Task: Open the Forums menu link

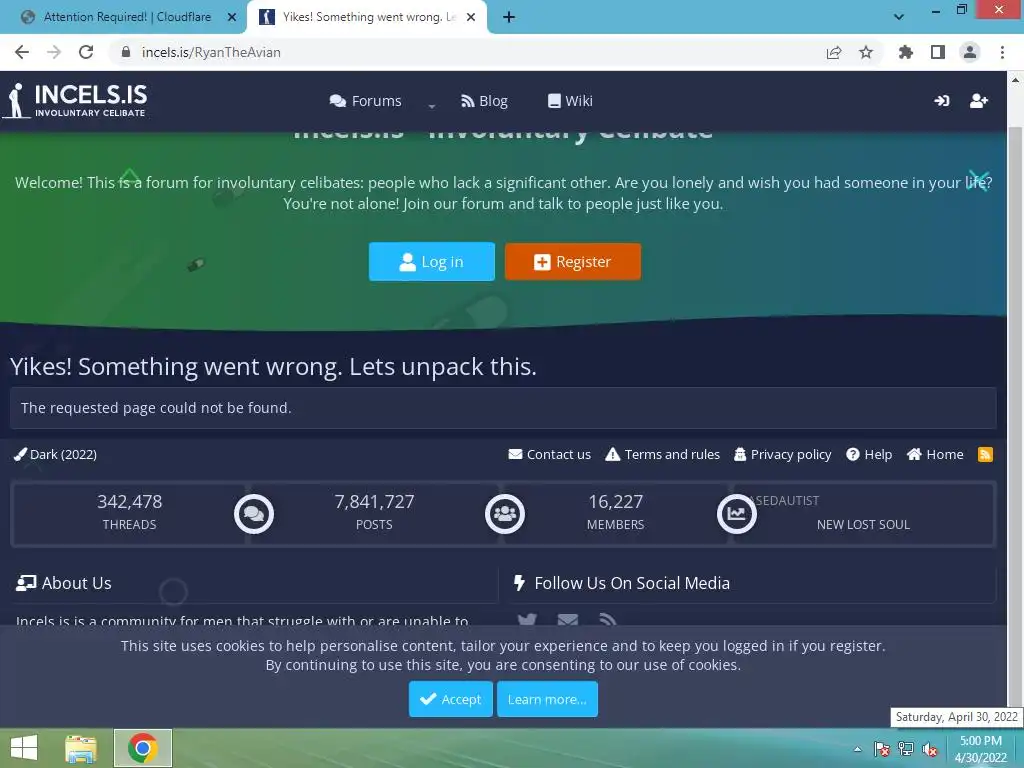Action: coord(366,101)
